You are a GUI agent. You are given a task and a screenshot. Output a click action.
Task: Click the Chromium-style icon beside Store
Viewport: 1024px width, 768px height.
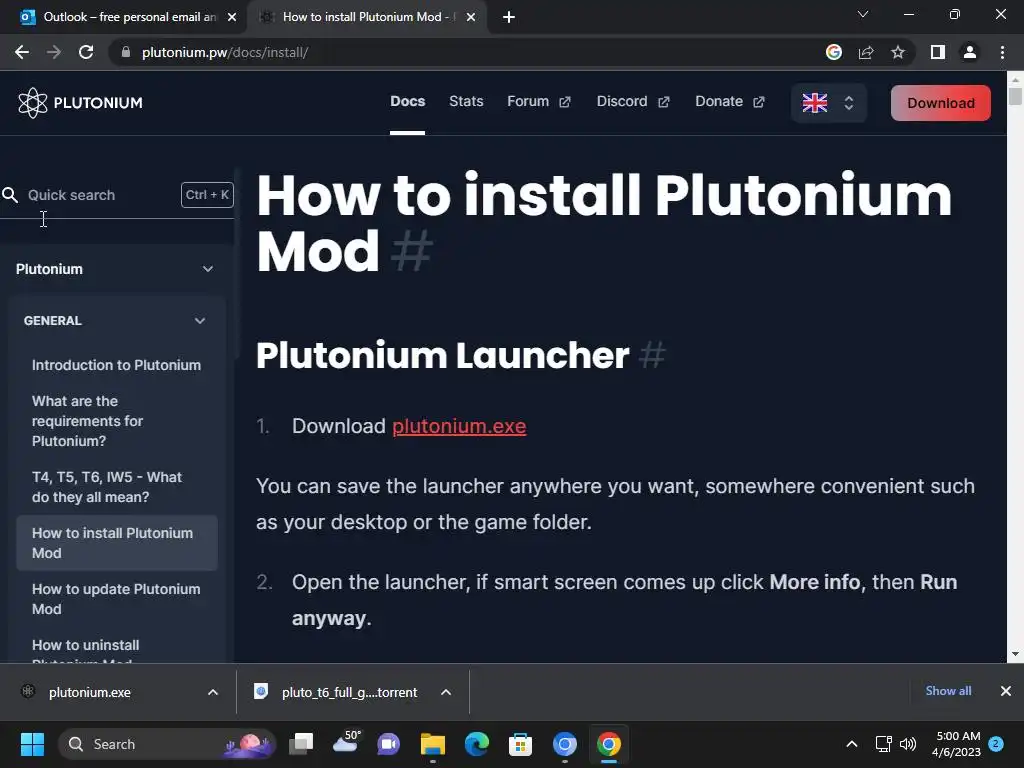(x=564, y=744)
